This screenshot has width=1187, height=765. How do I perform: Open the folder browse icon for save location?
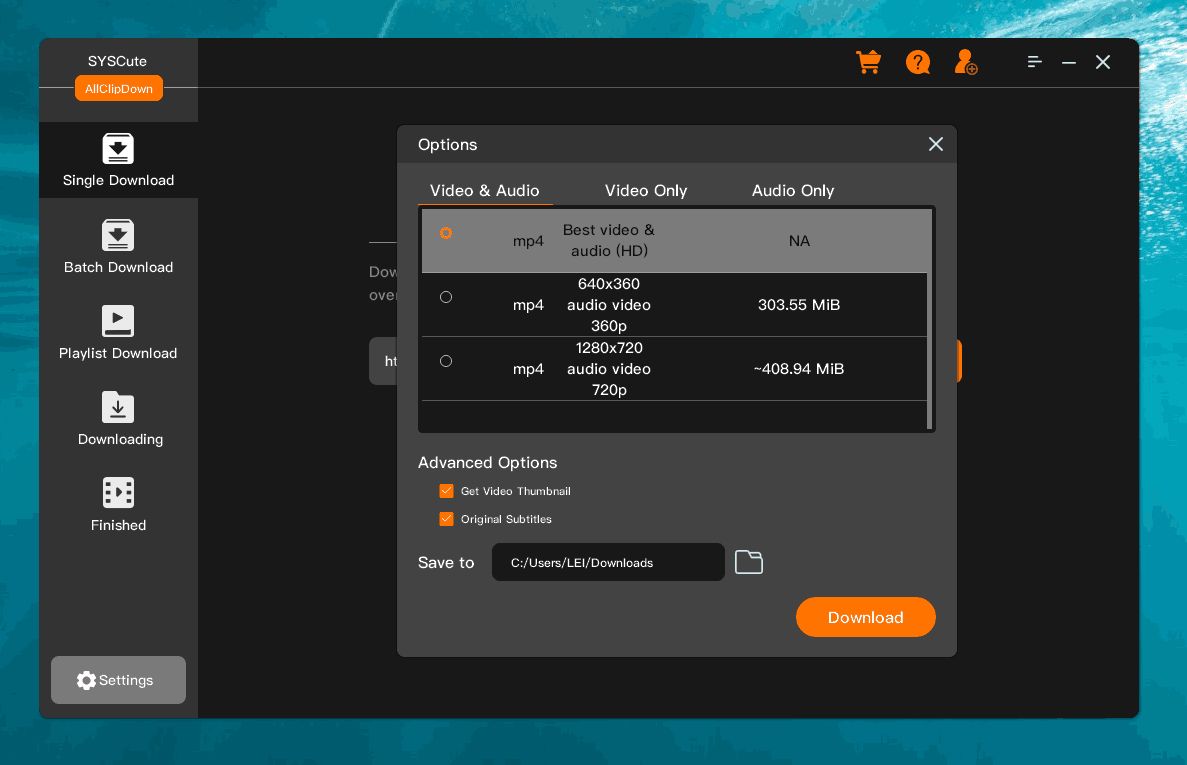click(749, 562)
